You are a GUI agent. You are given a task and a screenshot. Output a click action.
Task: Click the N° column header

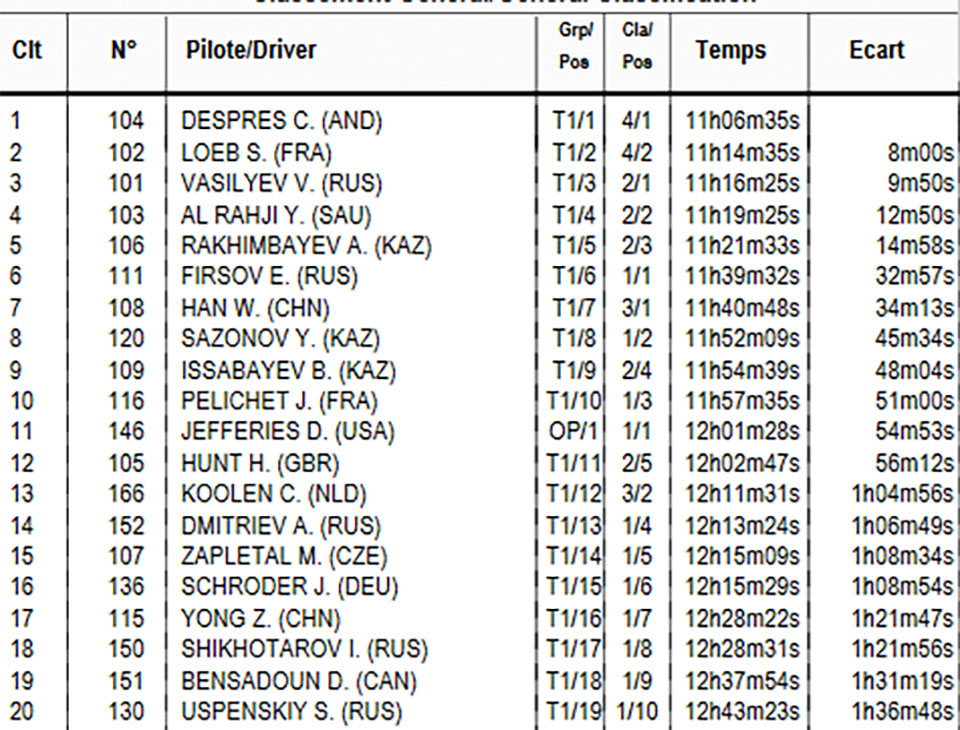pyautogui.click(x=124, y=50)
